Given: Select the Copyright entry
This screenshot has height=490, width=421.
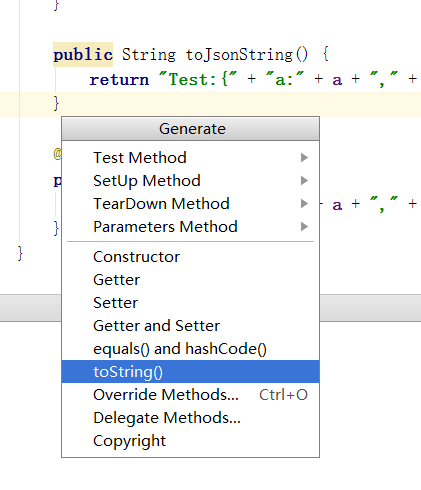Looking at the screenshot, I should pyautogui.click(x=190, y=441).
